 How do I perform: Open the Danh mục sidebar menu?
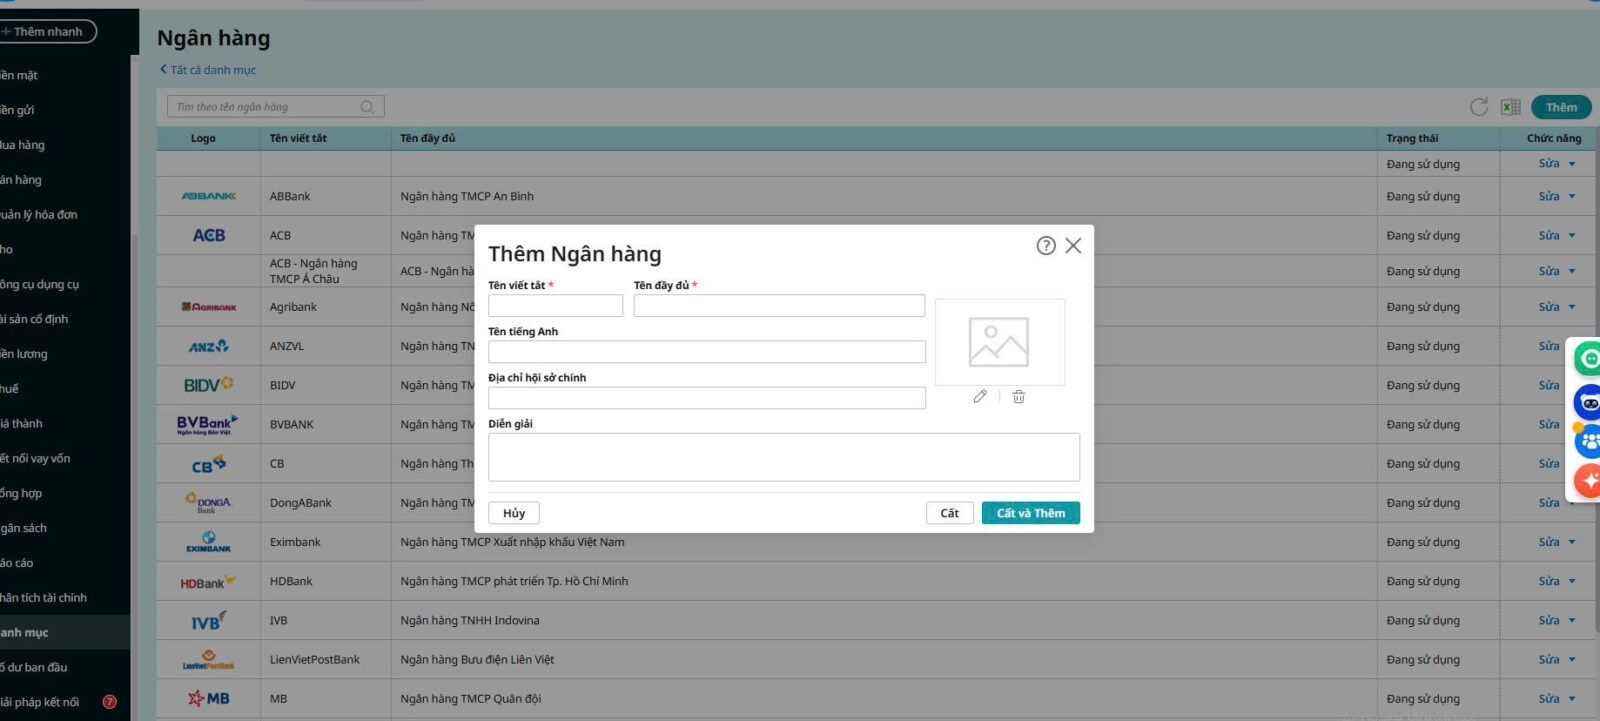coord(65,632)
